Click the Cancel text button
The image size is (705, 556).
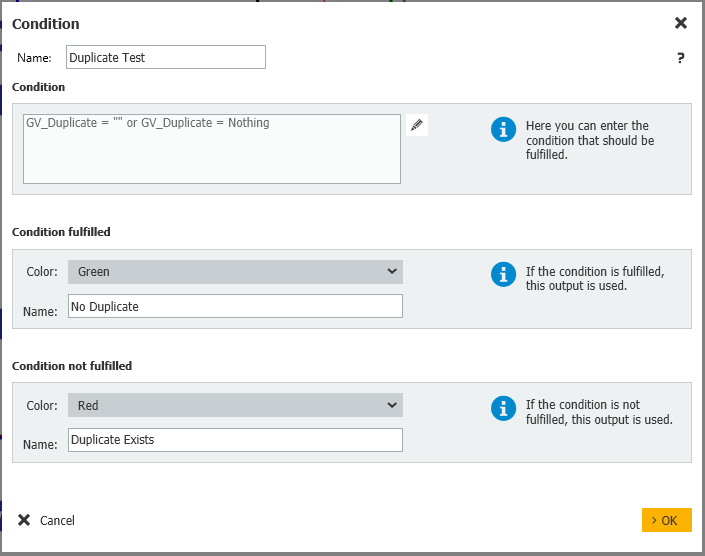click(57, 521)
